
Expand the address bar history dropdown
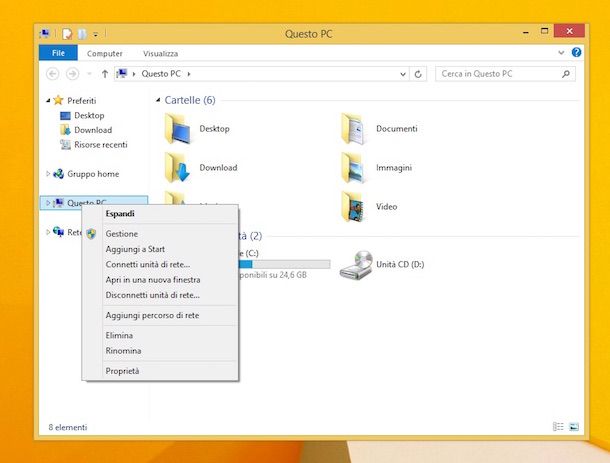pyautogui.click(x=403, y=74)
